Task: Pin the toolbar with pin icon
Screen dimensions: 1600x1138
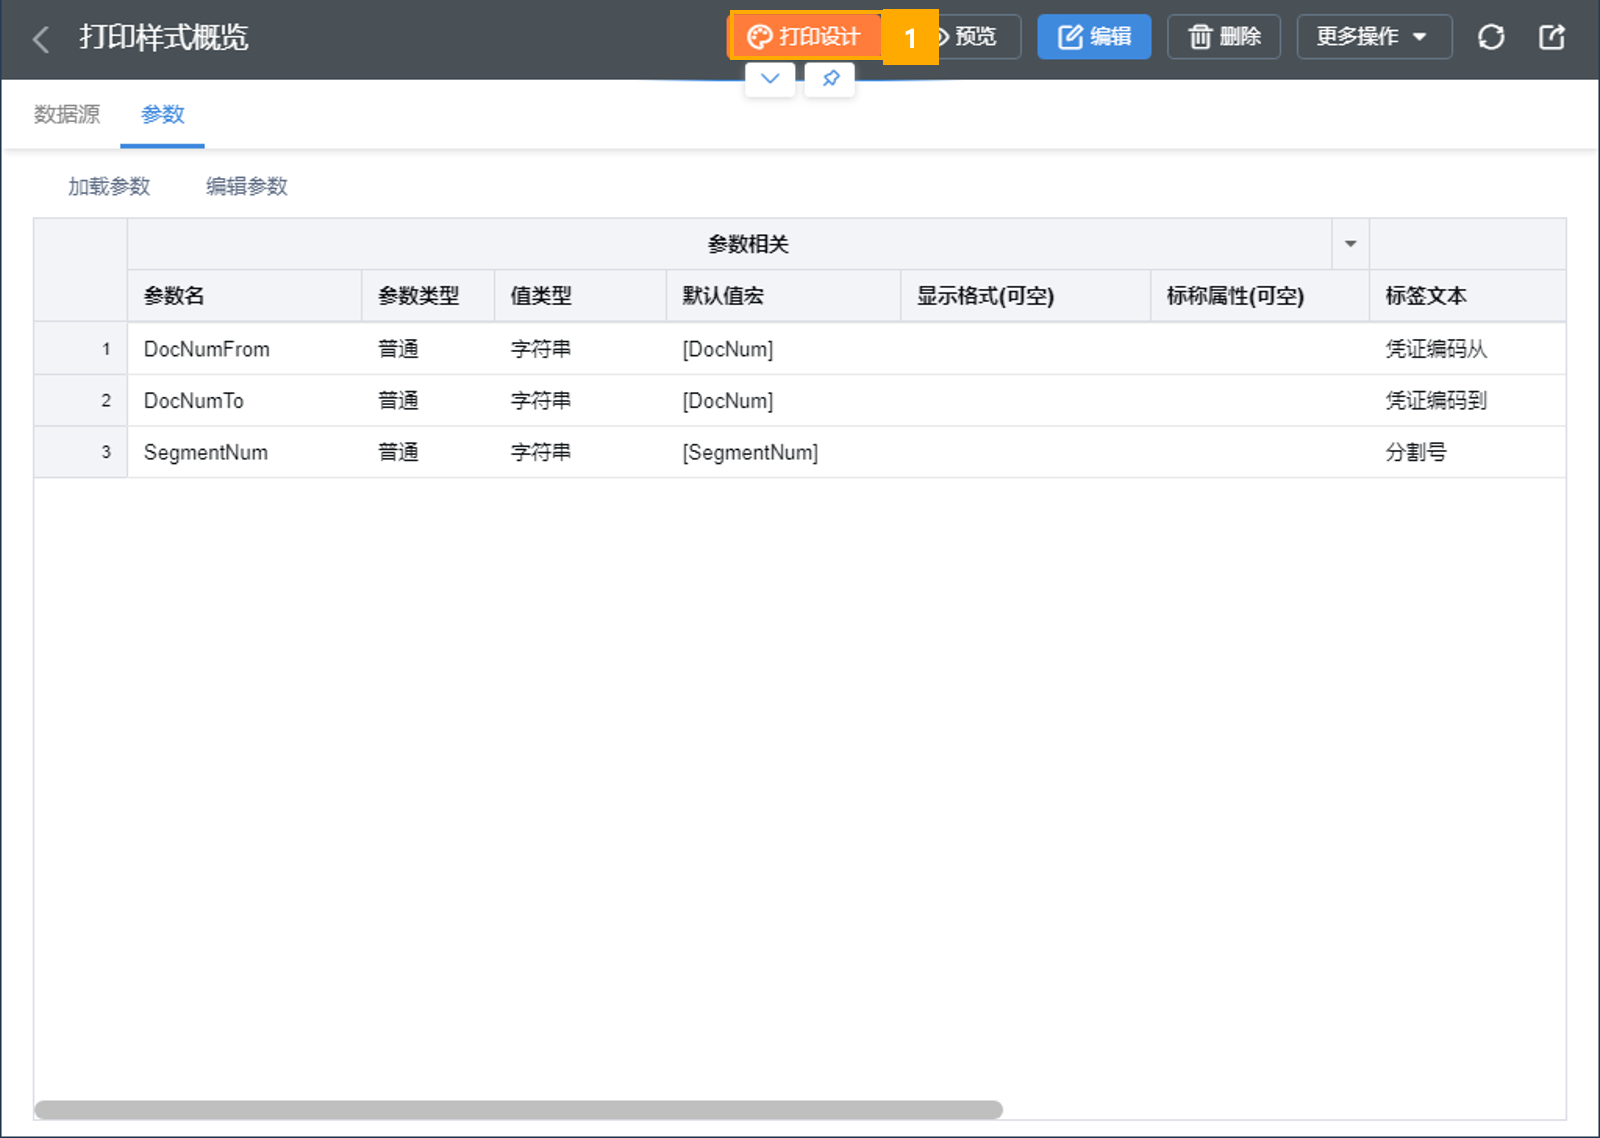Action: coord(830,79)
